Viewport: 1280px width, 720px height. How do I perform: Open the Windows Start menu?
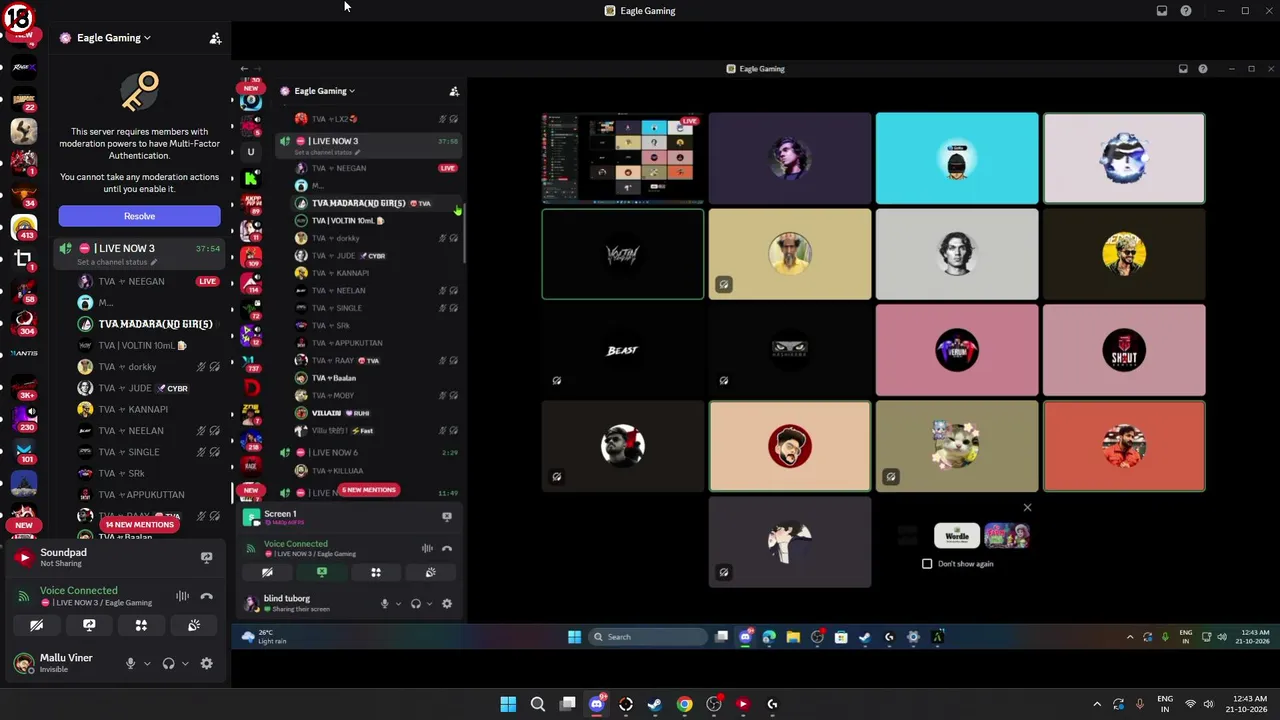[x=508, y=704]
